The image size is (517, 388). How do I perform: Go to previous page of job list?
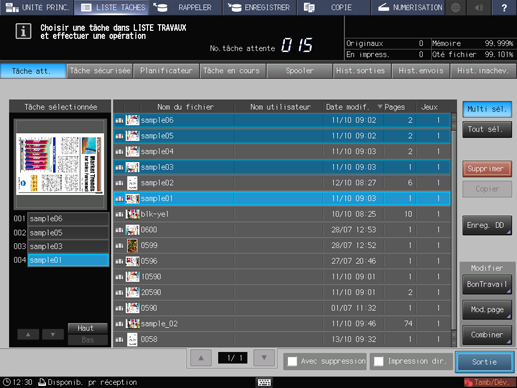pos(201,358)
